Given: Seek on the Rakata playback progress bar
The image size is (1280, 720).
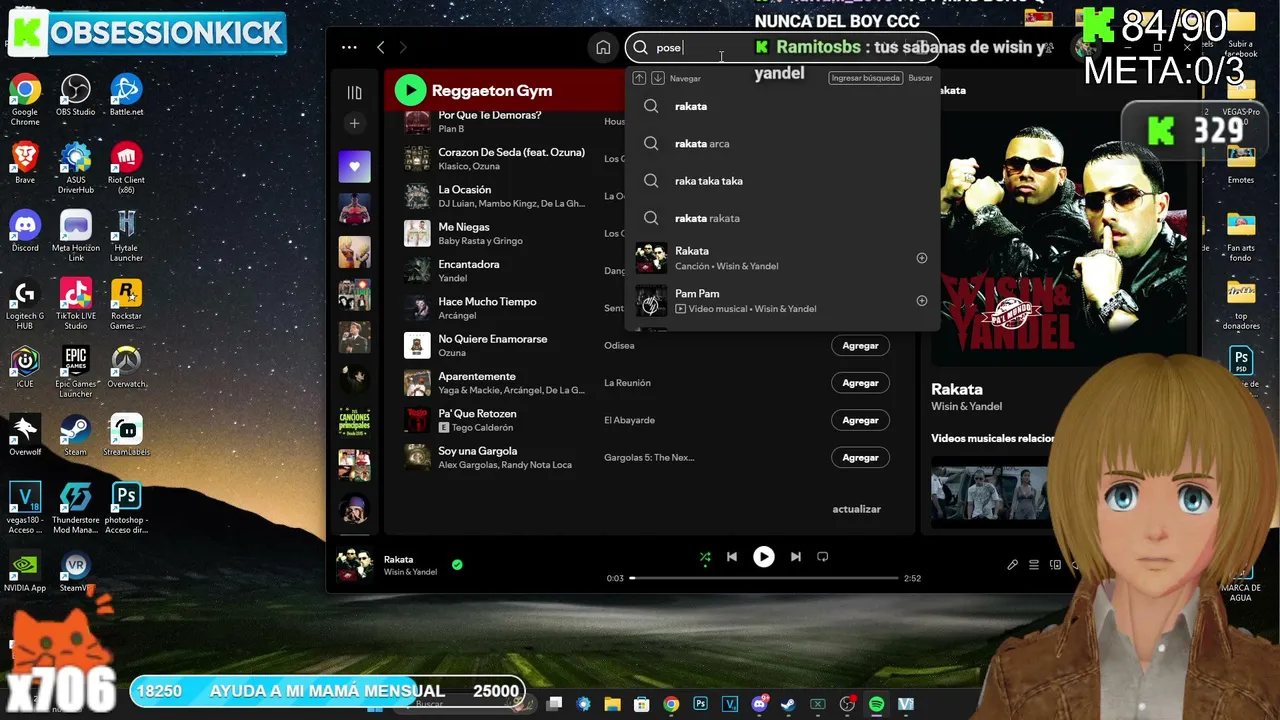Looking at the screenshot, I should 764,578.
